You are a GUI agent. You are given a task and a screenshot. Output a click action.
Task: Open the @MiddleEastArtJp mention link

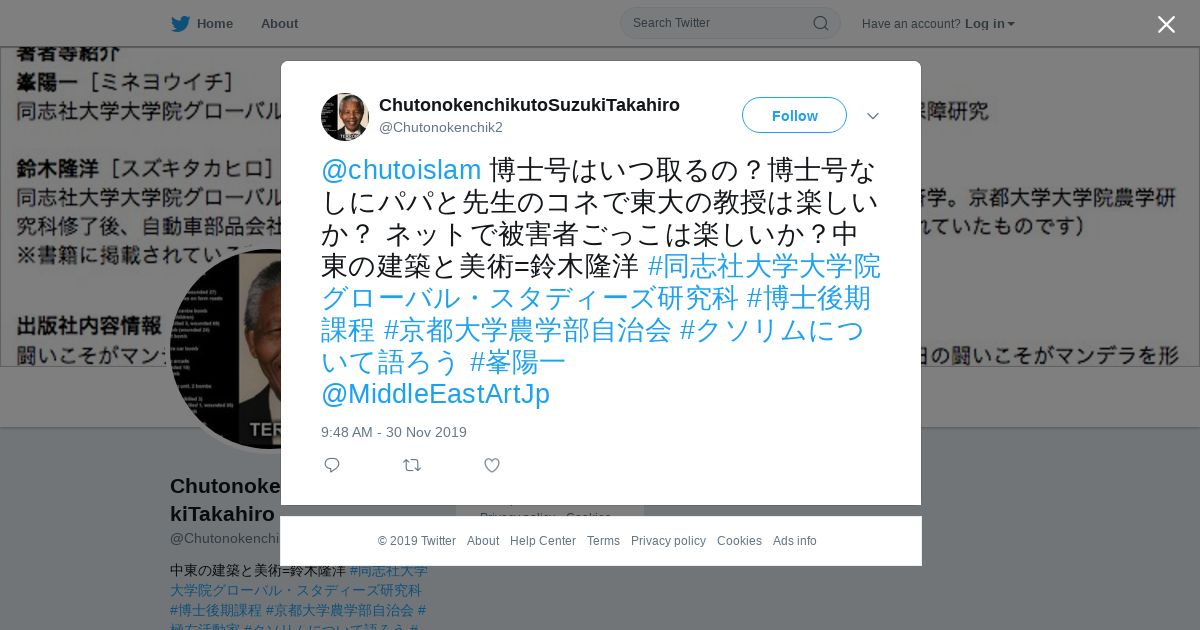pyautogui.click(x=435, y=394)
